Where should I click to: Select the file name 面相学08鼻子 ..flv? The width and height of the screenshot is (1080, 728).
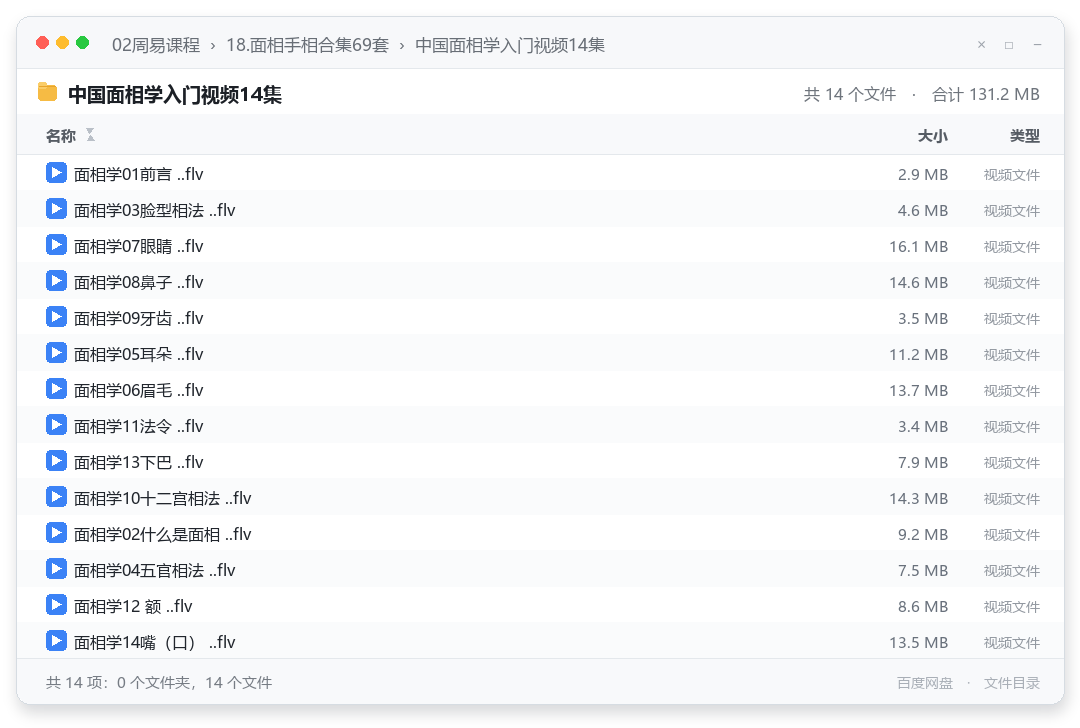click(138, 282)
